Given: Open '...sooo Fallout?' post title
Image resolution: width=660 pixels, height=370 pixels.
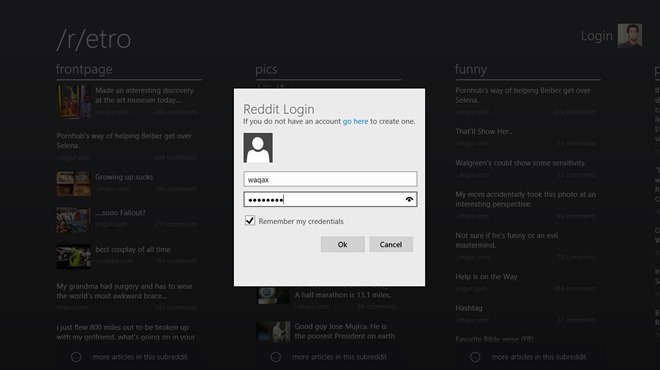Looking at the screenshot, I should (x=120, y=213).
